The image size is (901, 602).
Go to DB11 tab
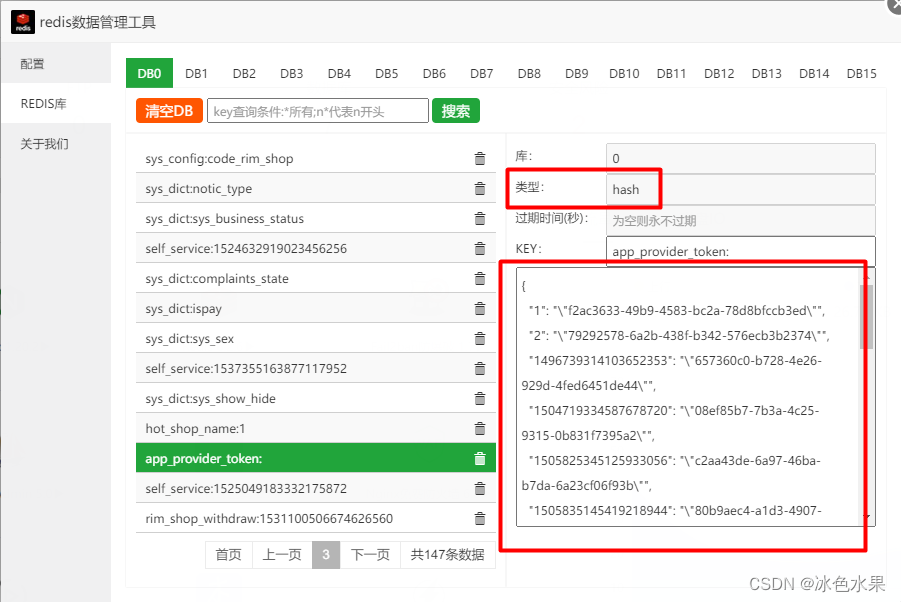(x=672, y=74)
